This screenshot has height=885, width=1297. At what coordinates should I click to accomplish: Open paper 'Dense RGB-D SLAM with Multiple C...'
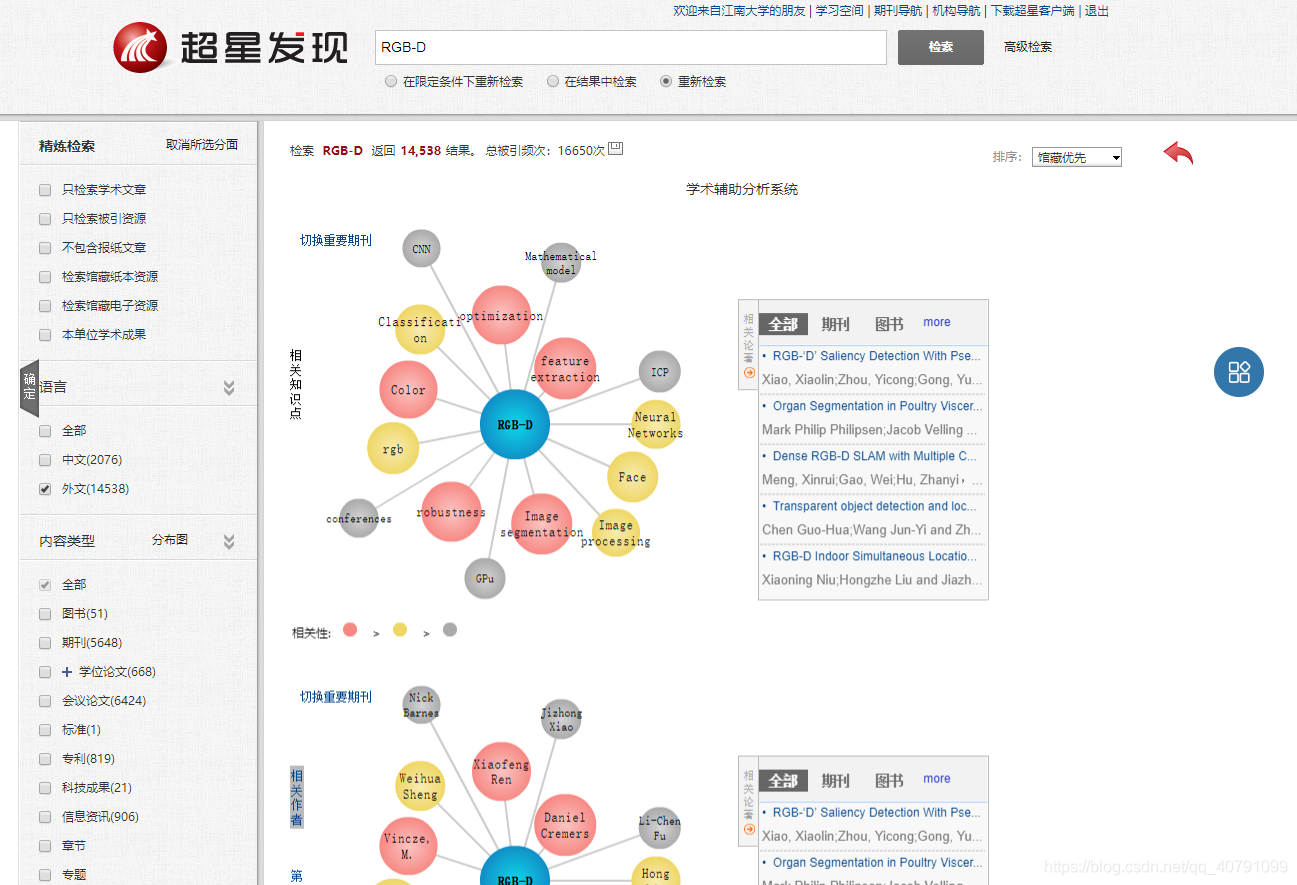coord(874,456)
